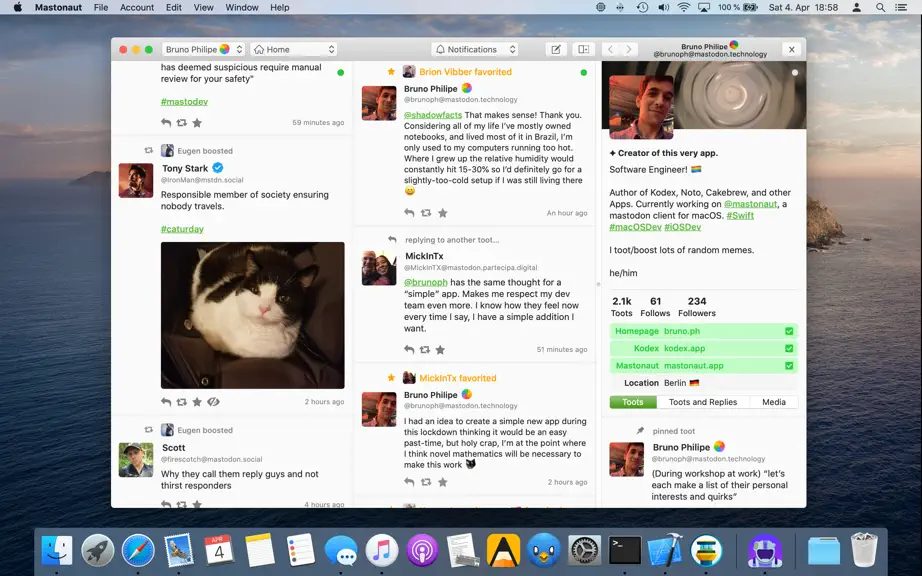This screenshot has height=576, width=922.
Task: Toggle the sidebar layout button
Action: [584, 49]
